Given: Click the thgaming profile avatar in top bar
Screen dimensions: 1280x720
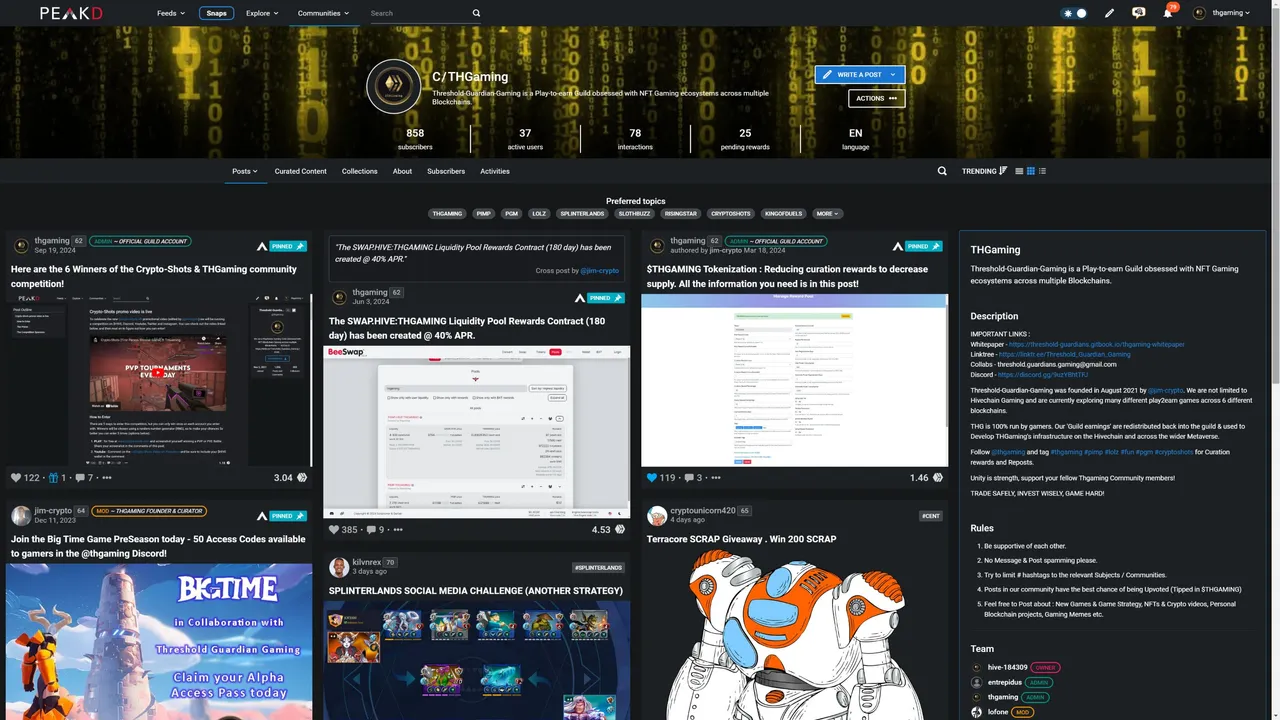Looking at the screenshot, I should tap(1199, 13).
